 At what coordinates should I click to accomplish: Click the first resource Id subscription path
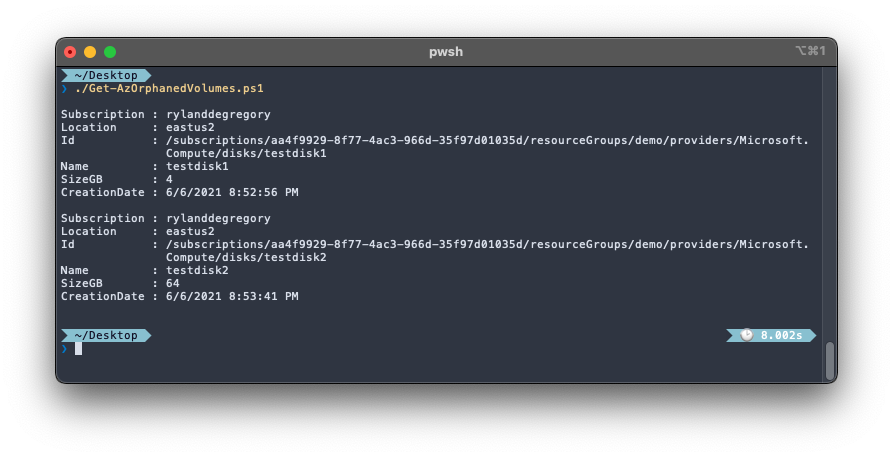[487, 146]
